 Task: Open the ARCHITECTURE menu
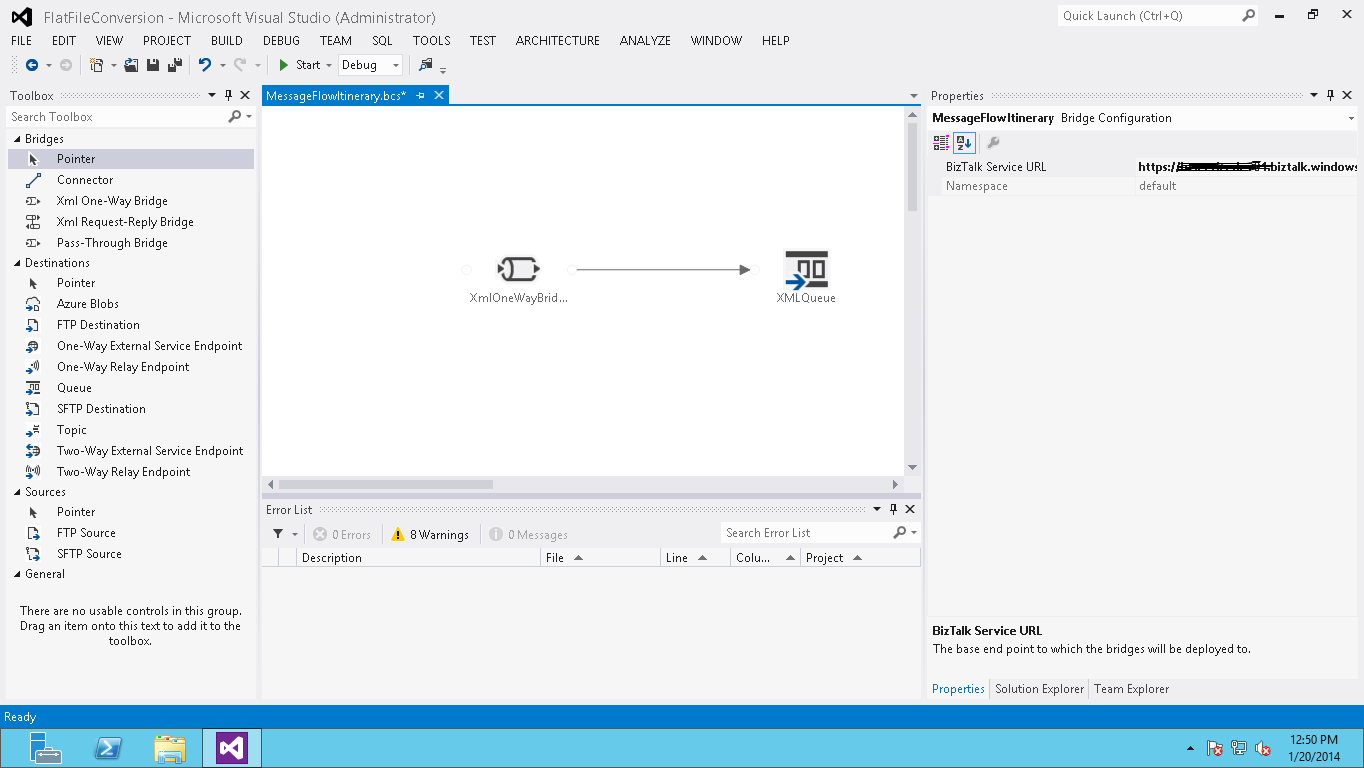(558, 41)
